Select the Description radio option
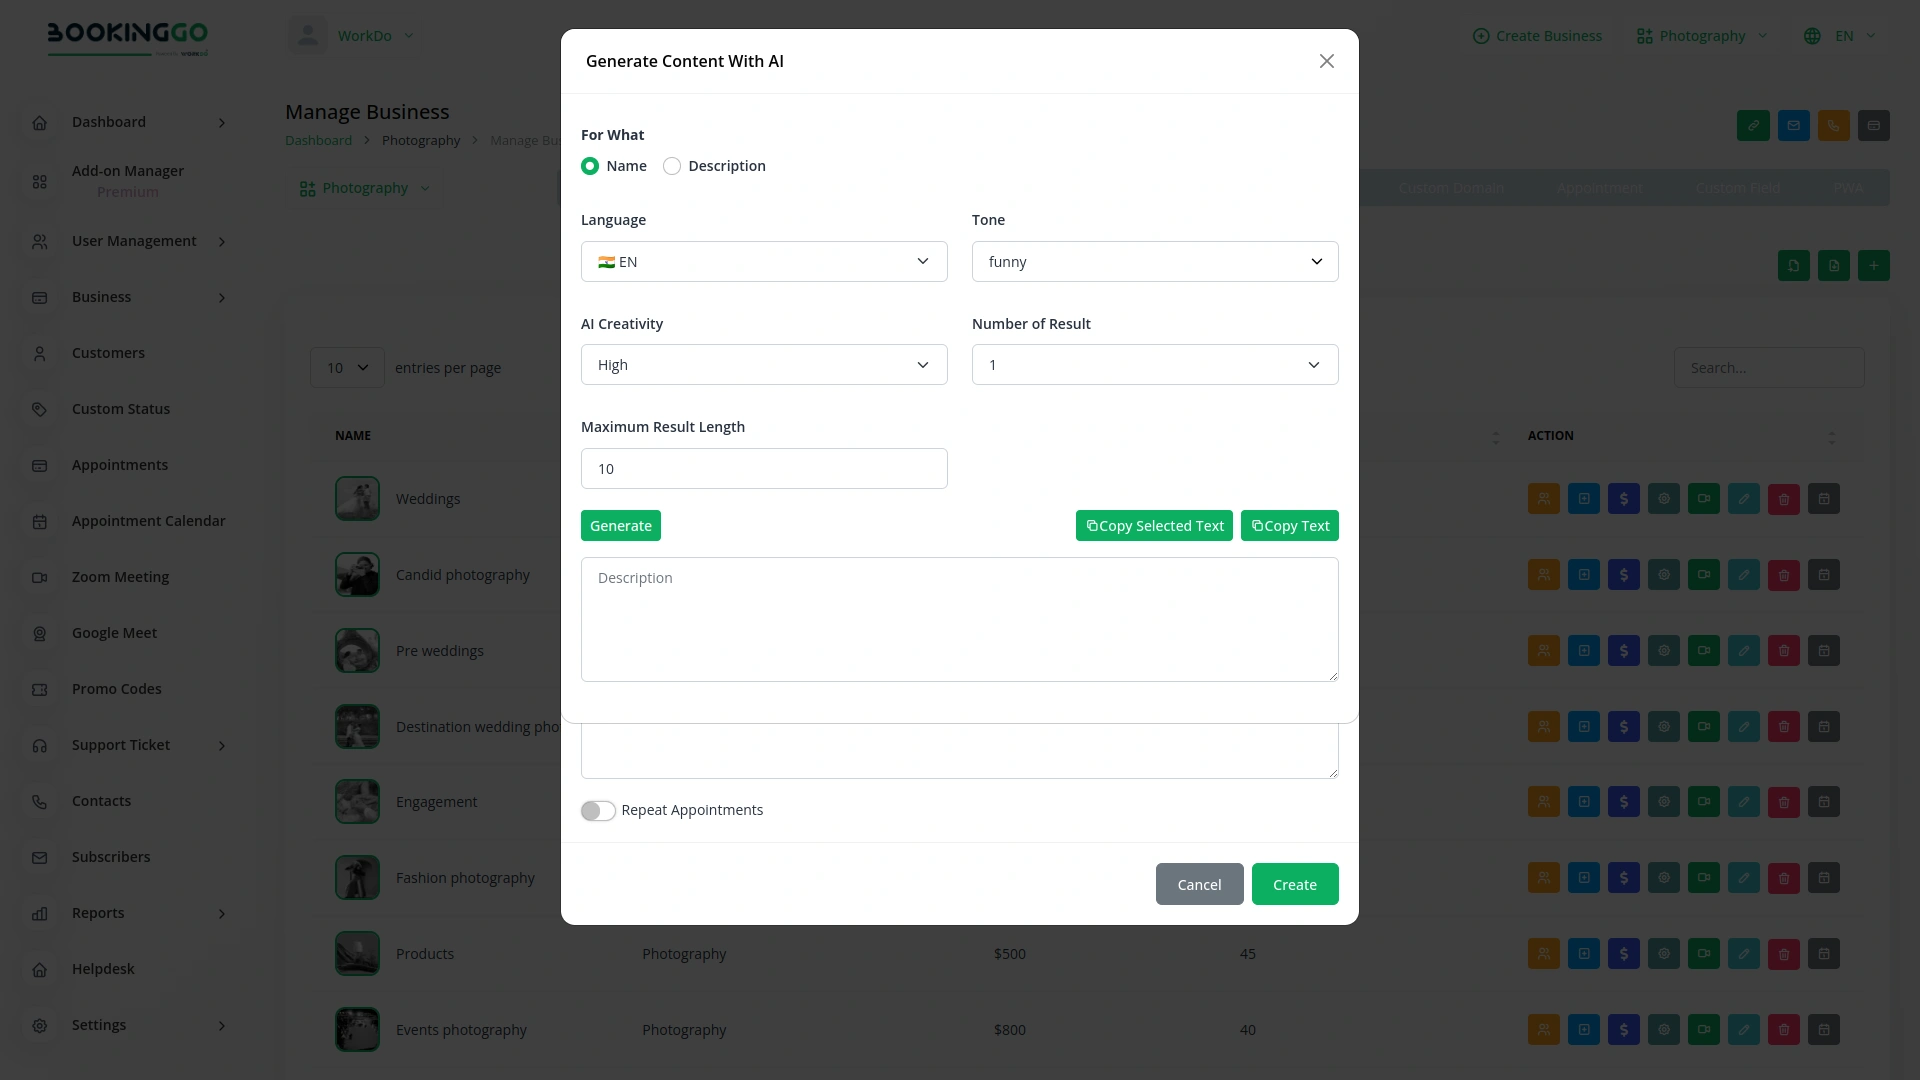The image size is (1920, 1080). [671, 166]
